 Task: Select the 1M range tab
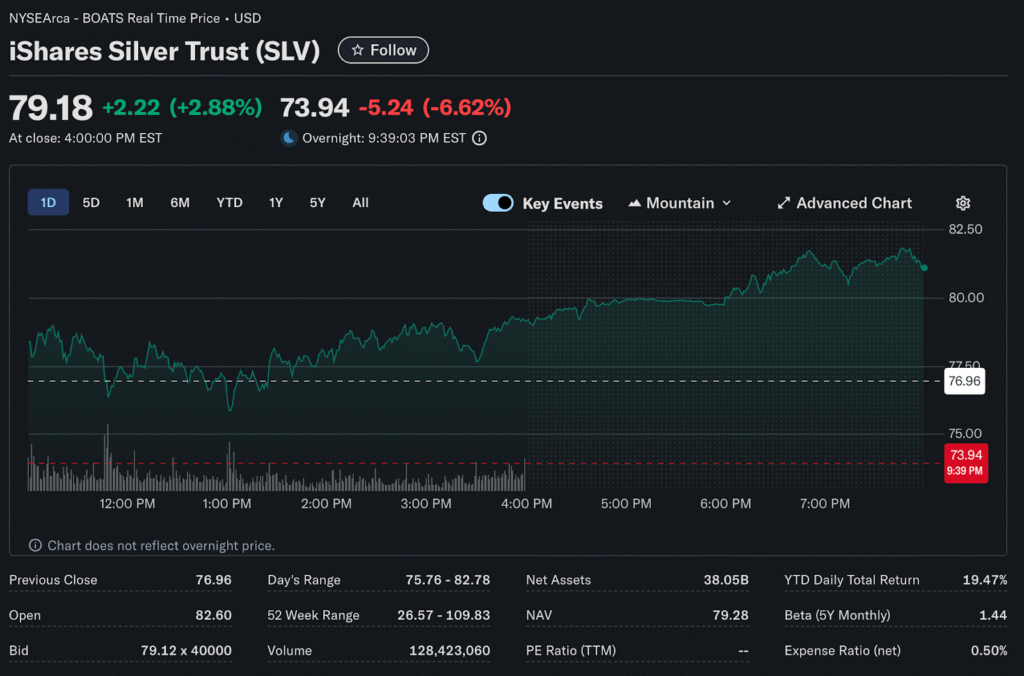(x=135, y=203)
